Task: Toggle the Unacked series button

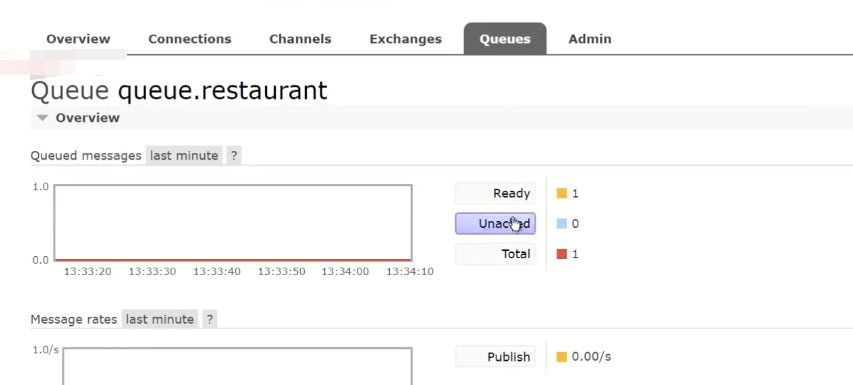Action: pyautogui.click(x=495, y=223)
